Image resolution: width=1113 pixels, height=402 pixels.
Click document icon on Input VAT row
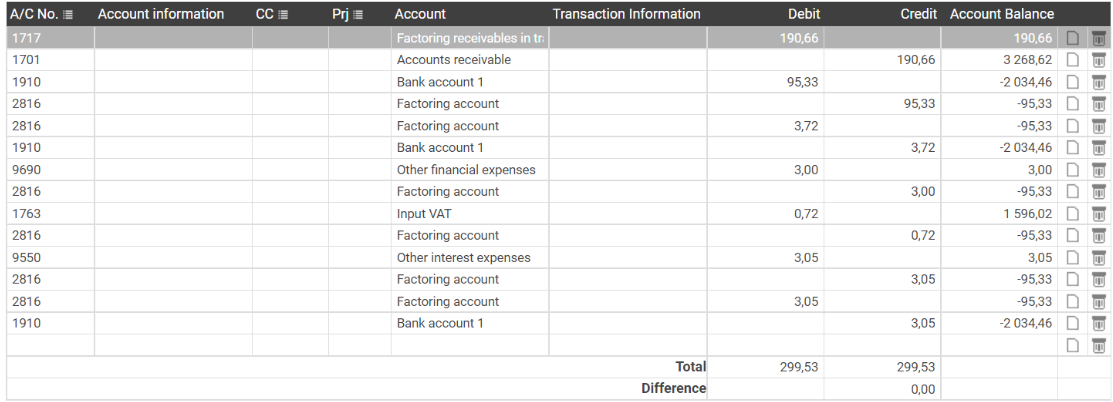1073,214
